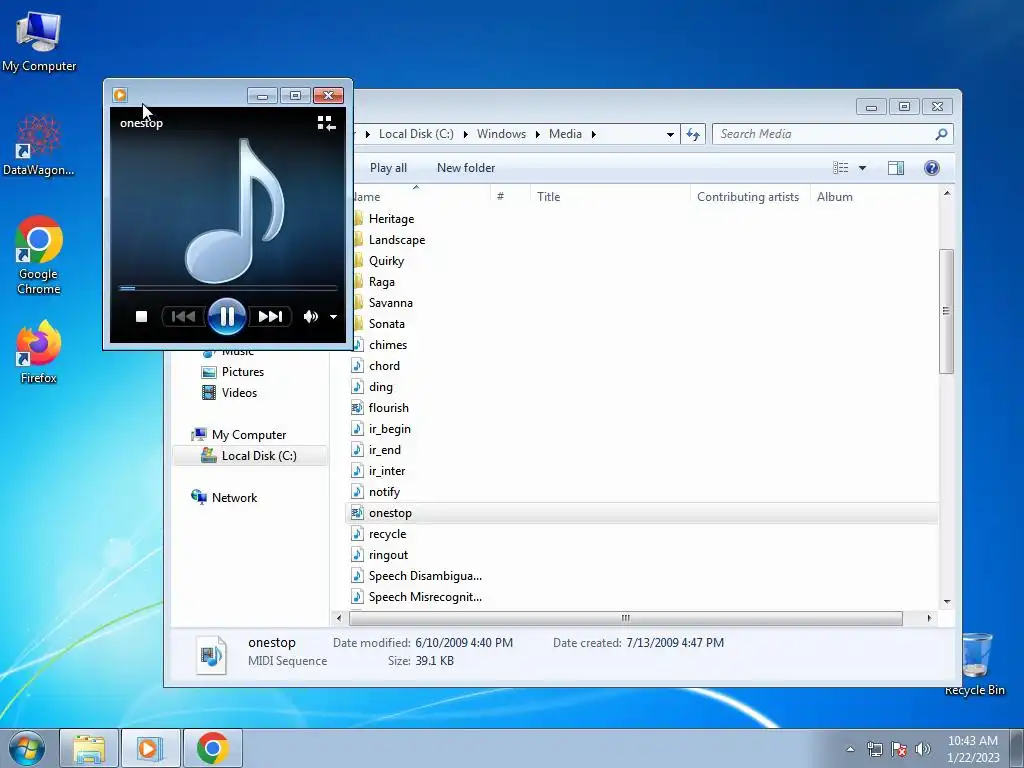1024x768 pixels.
Task: Change view using the views icon
Action: [x=841, y=168]
